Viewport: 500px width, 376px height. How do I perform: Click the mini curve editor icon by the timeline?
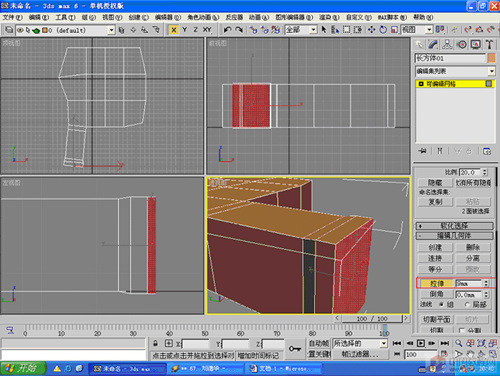[x=10, y=331]
